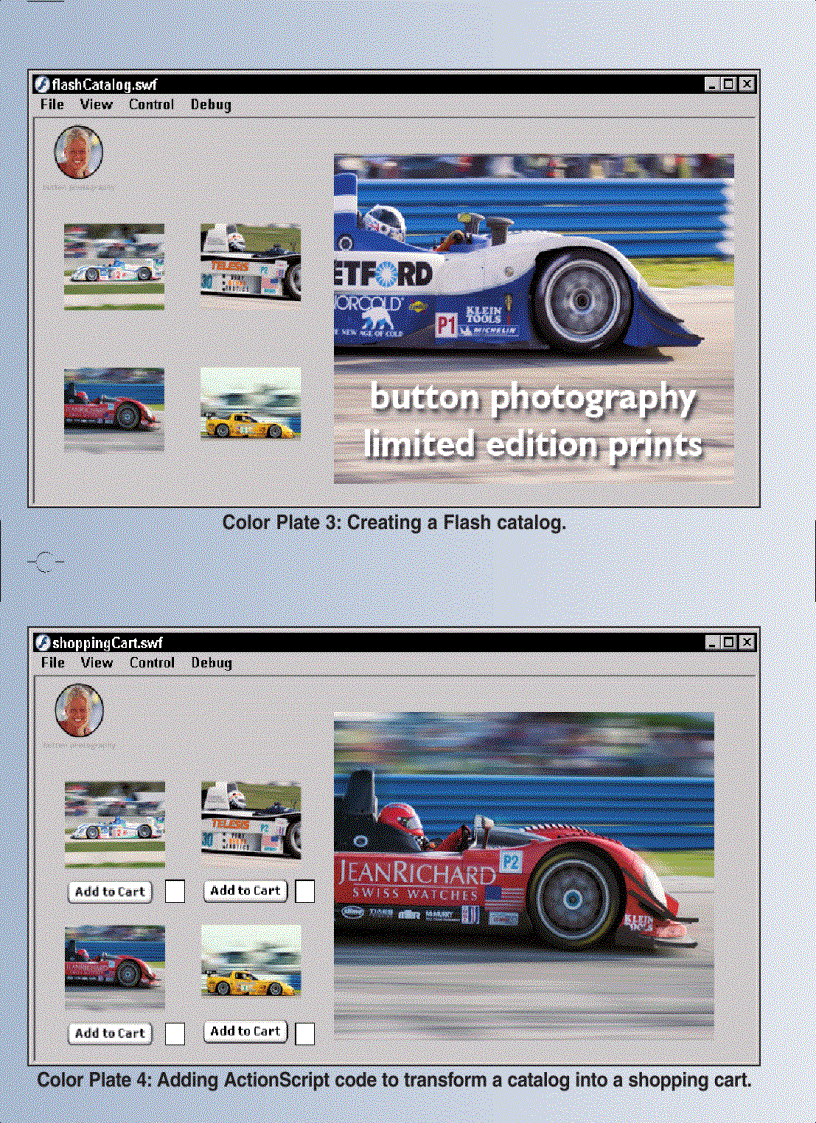
Task: Open the View menu in shoppingCart.swf
Action: (96, 662)
